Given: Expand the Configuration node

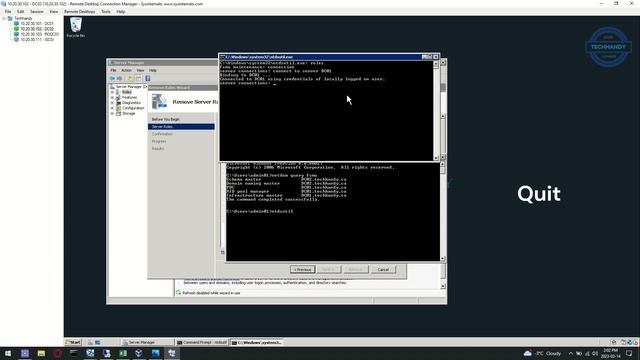Looking at the screenshot, I should 112,108.
